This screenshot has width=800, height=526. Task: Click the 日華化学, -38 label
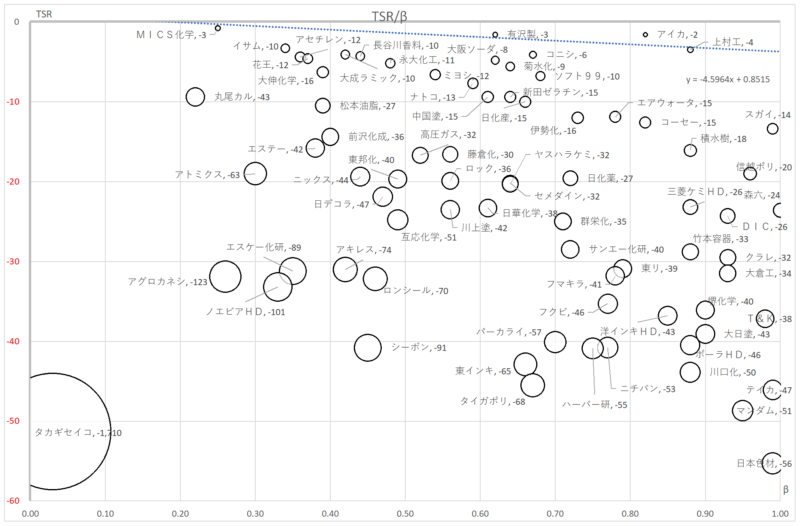click(530, 213)
